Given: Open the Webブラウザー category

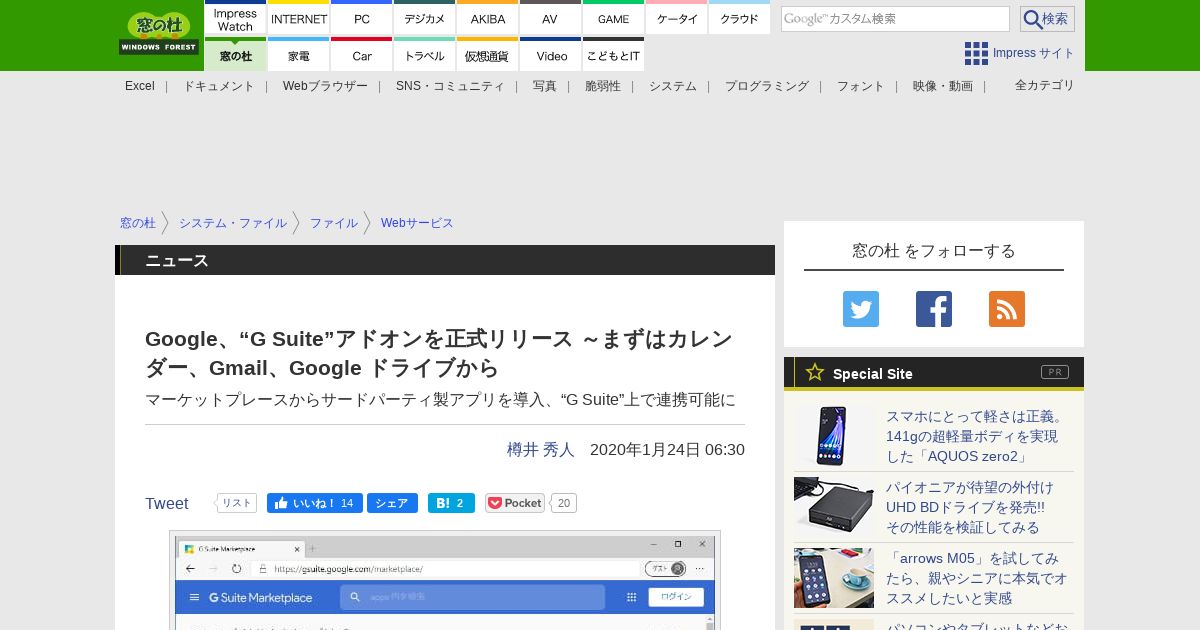Looking at the screenshot, I should click(325, 86).
